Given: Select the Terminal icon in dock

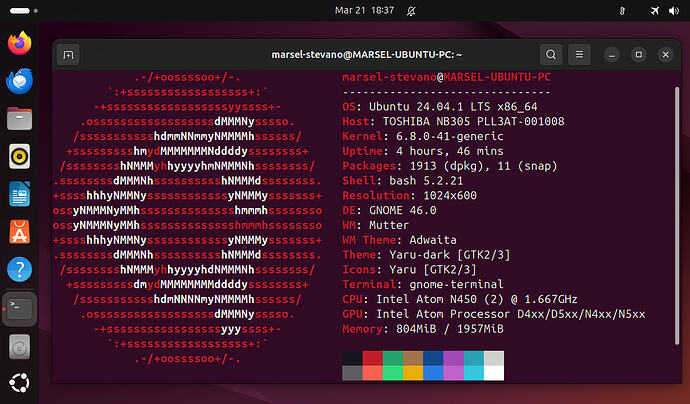Looking at the screenshot, I should (x=19, y=309).
